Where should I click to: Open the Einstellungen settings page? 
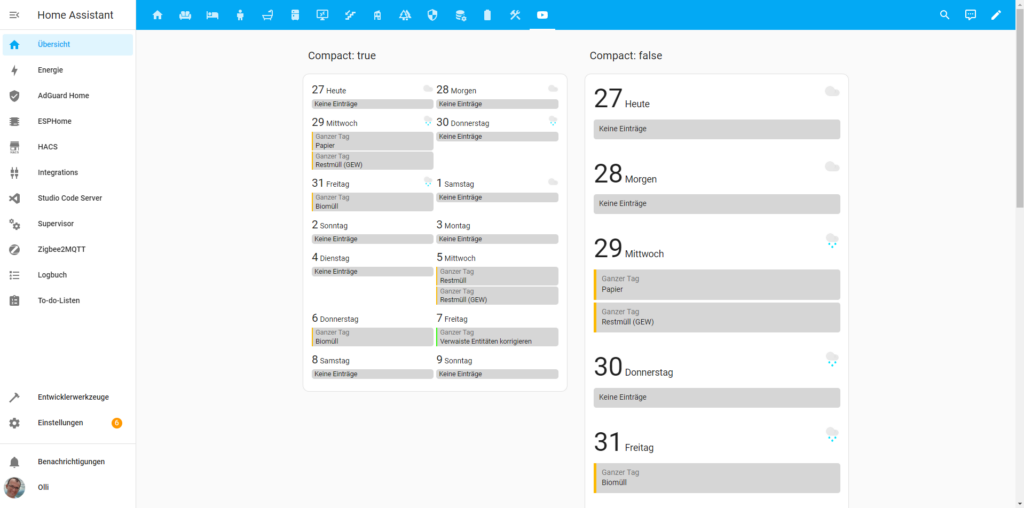coord(60,423)
